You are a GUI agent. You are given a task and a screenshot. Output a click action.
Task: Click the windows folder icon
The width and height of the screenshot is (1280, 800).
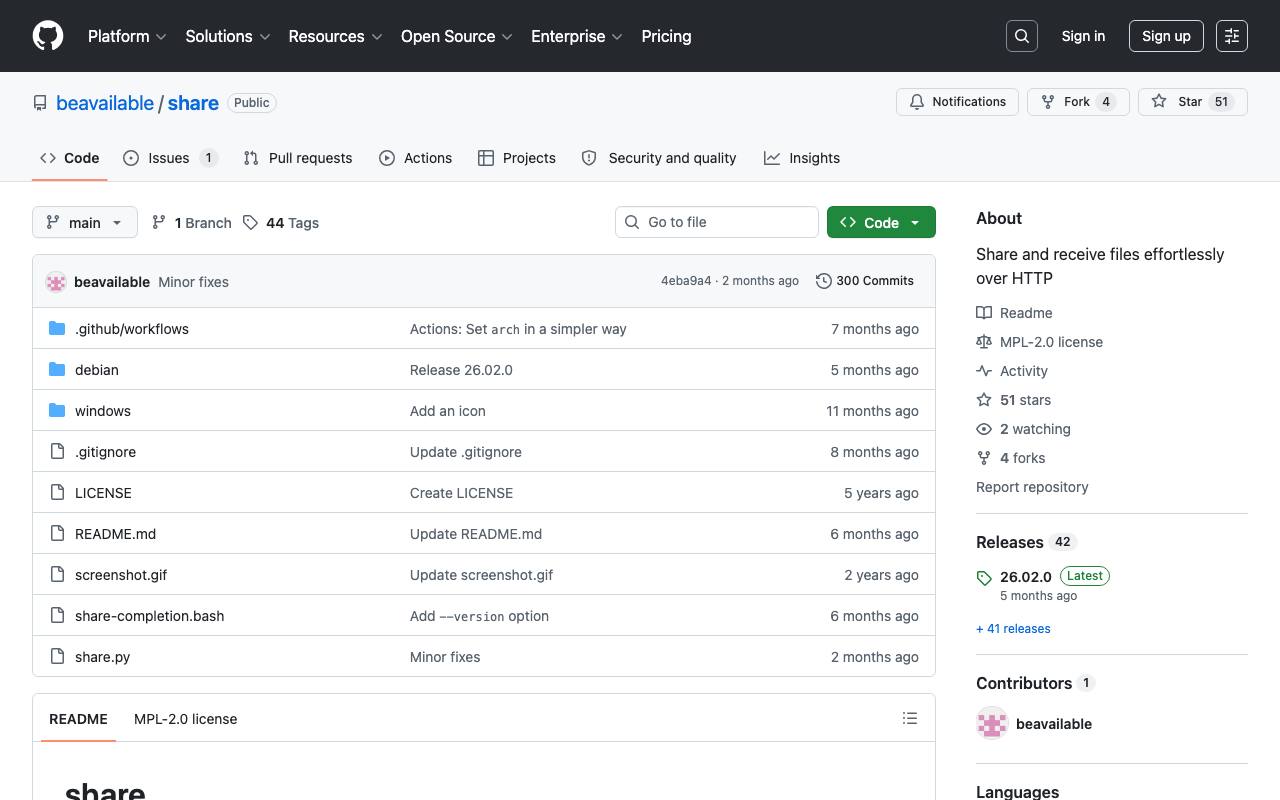pos(57,411)
